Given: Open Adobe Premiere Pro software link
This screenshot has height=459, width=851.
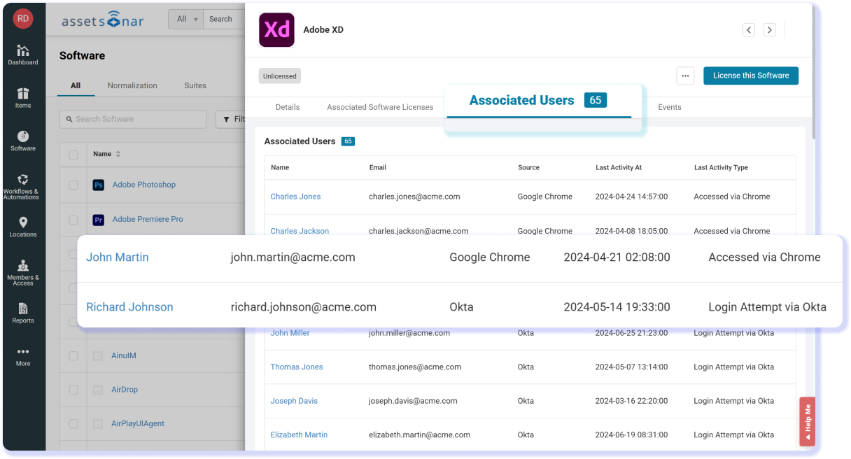Looking at the screenshot, I should 148,220.
